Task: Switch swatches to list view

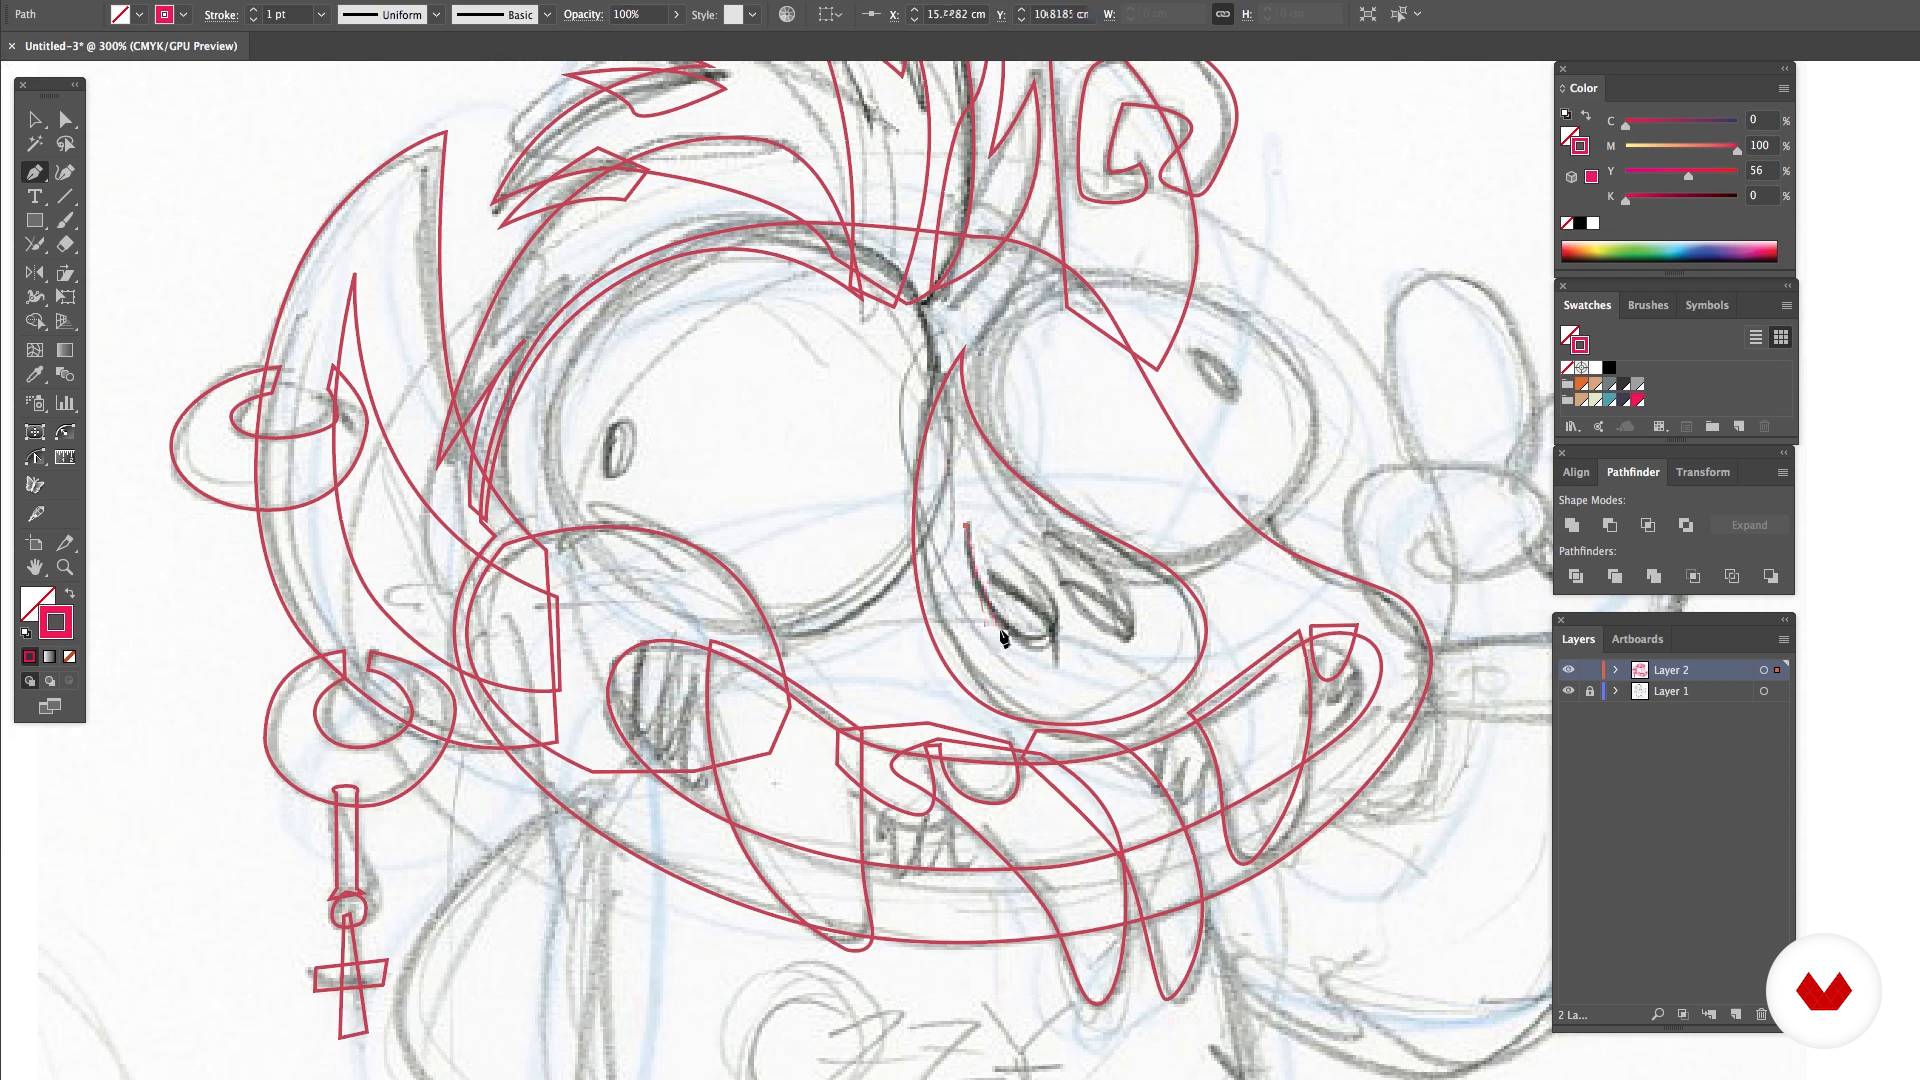Action: (1755, 338)
